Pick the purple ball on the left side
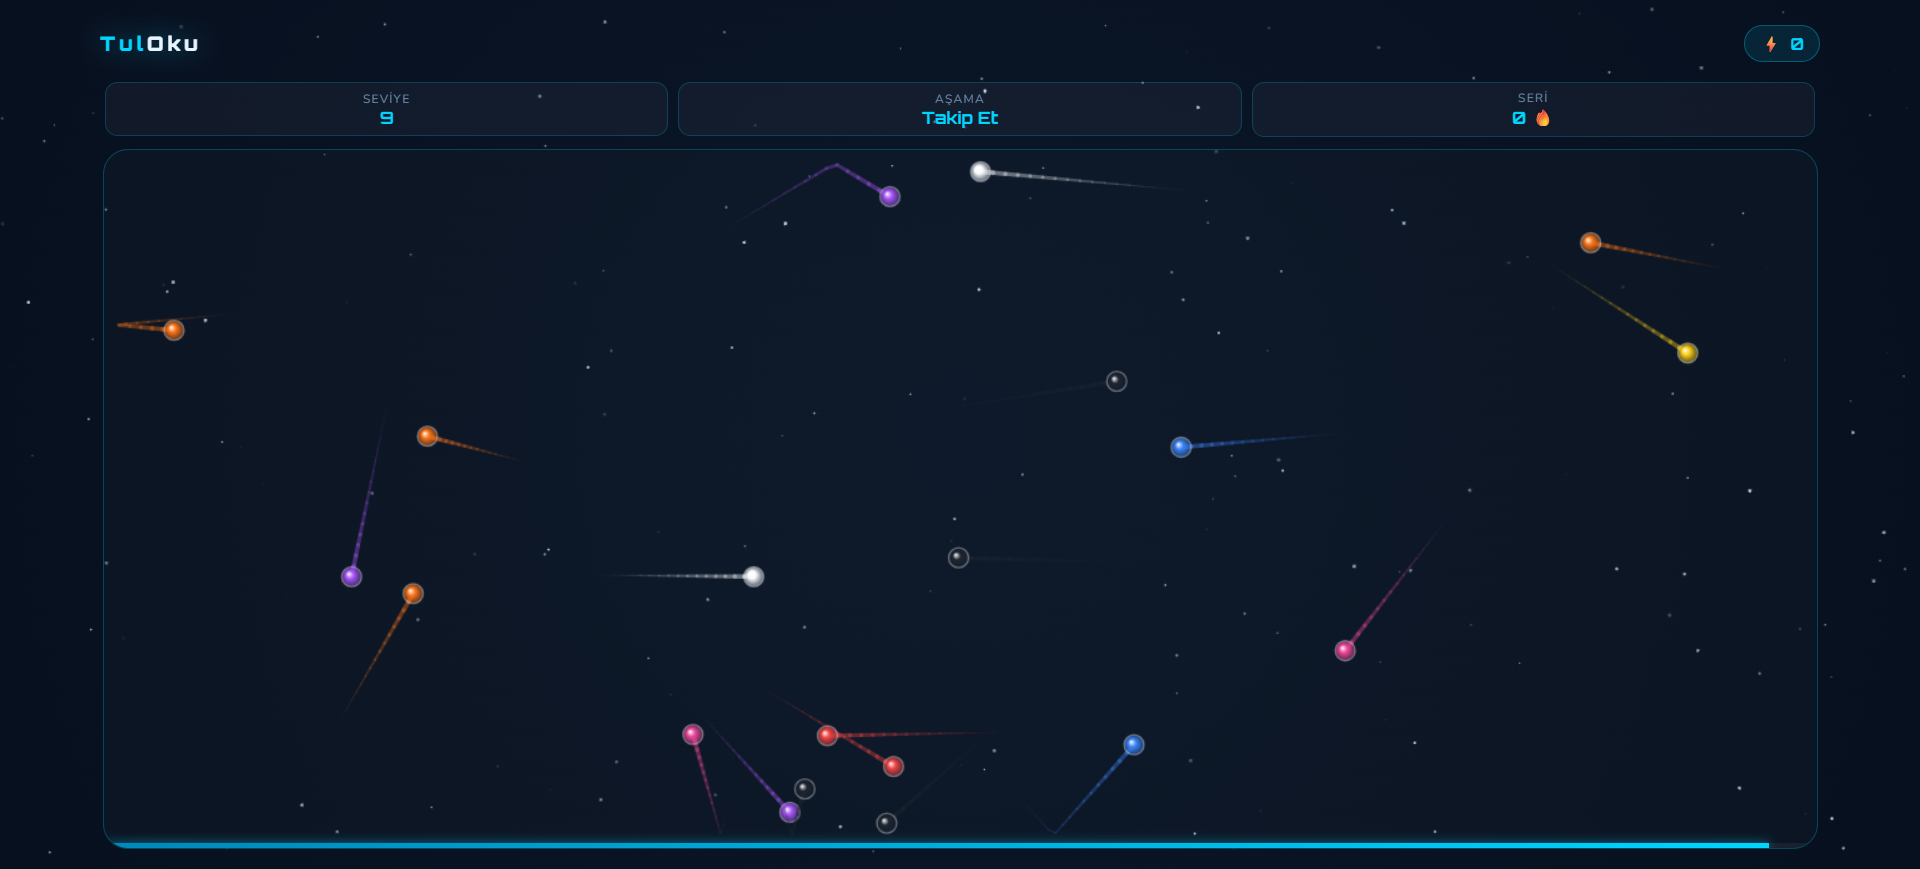Image resolution: width=1920 pixels, height=869 pixels. [x=352, y=577]
